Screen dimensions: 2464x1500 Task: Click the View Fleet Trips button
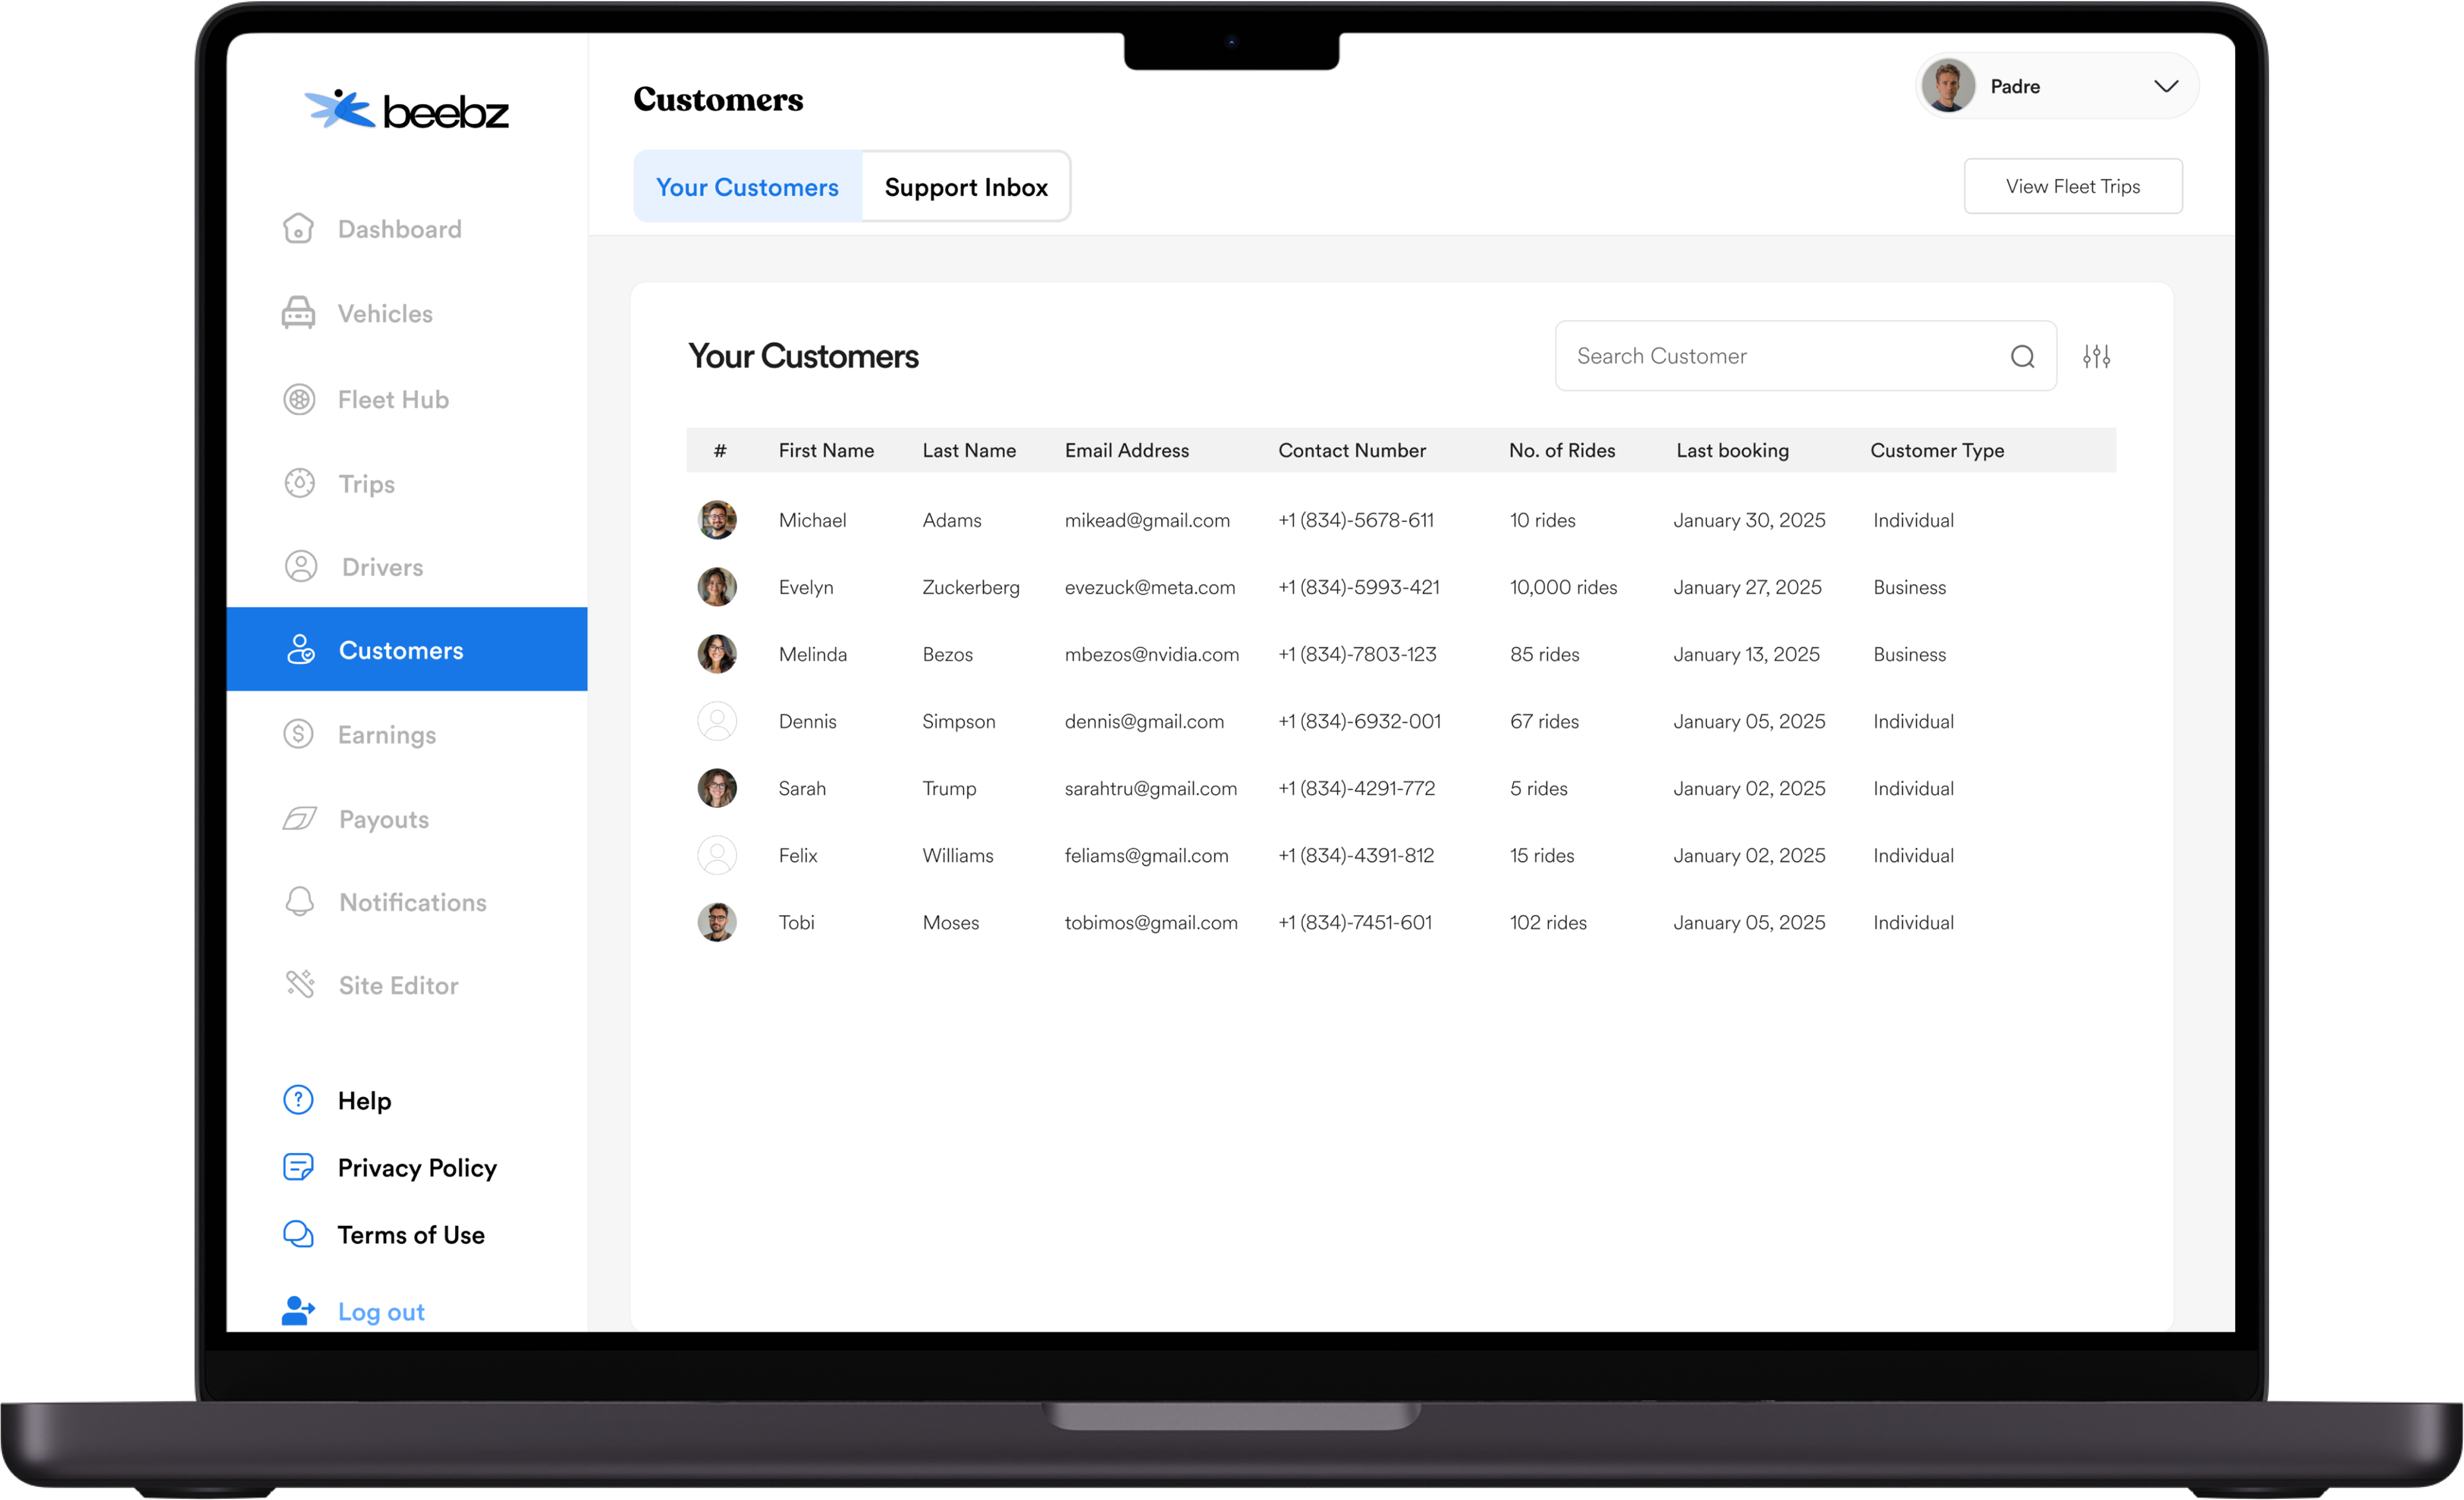[2073, 186]
